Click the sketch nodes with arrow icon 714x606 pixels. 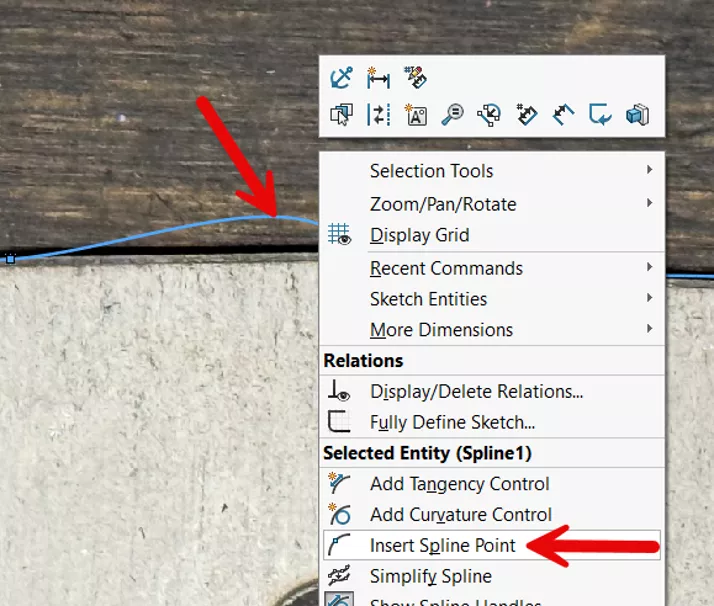(489, 115)
